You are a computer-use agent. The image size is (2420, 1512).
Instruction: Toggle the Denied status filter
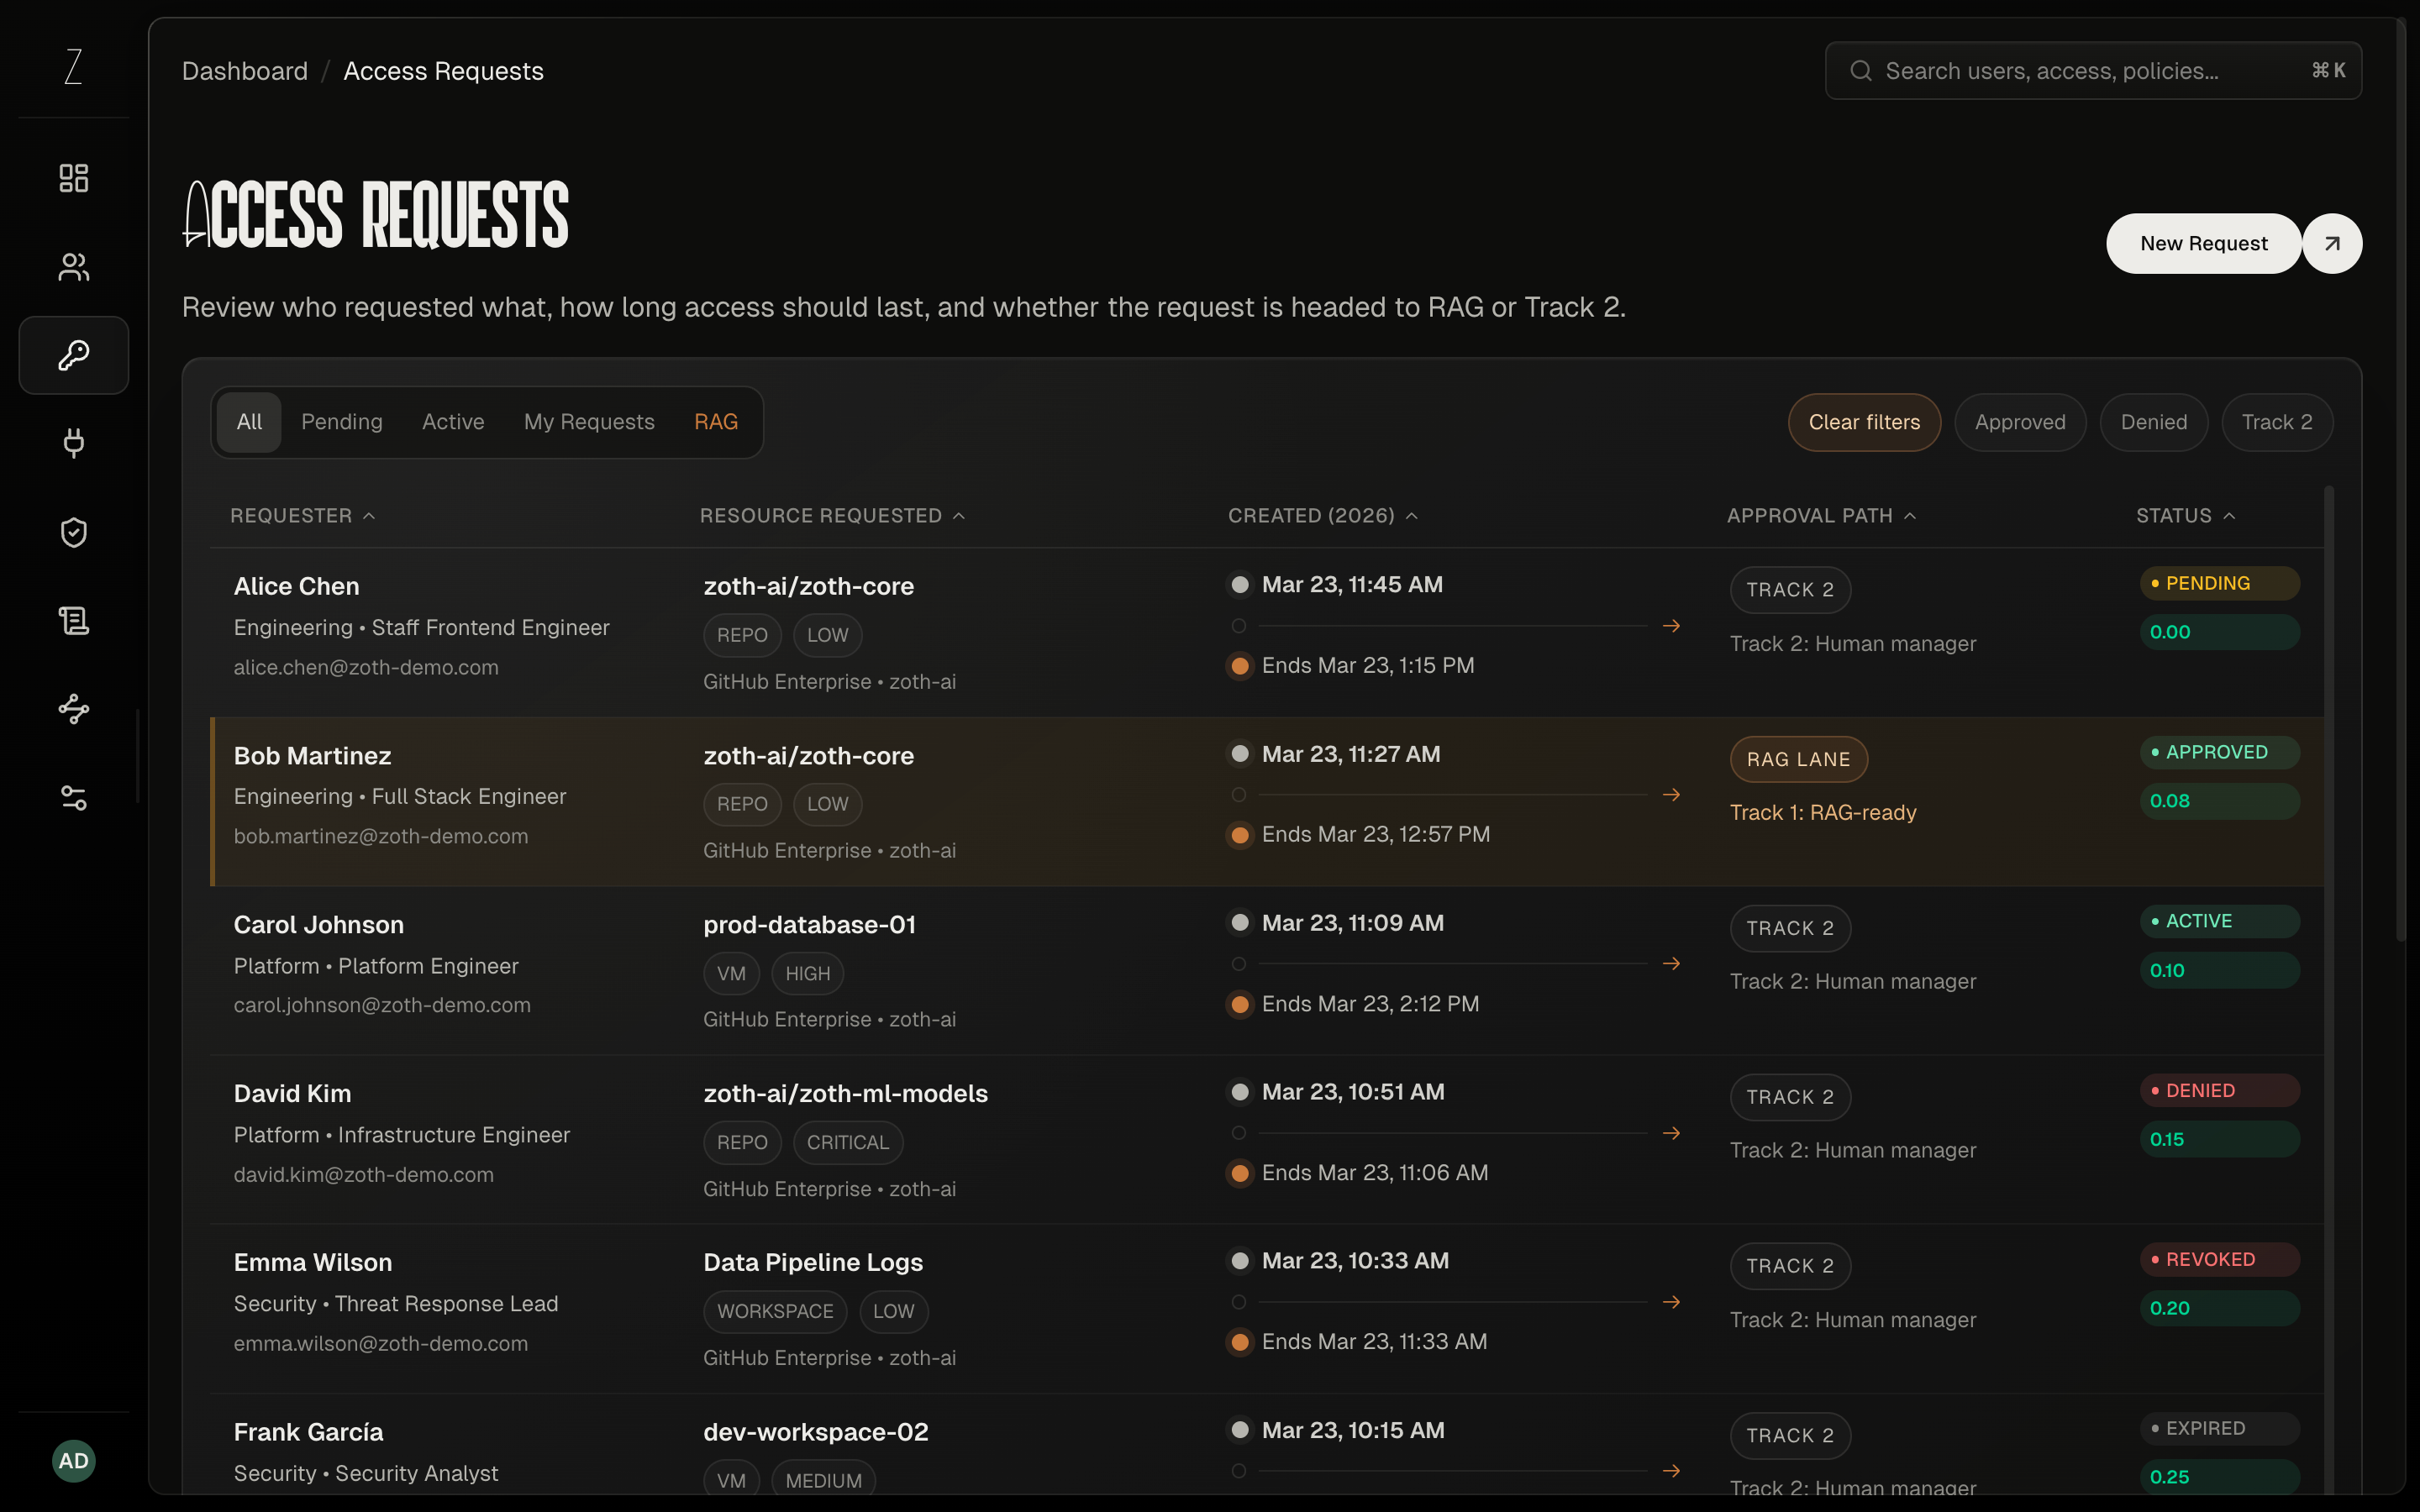click(2154, 422)
